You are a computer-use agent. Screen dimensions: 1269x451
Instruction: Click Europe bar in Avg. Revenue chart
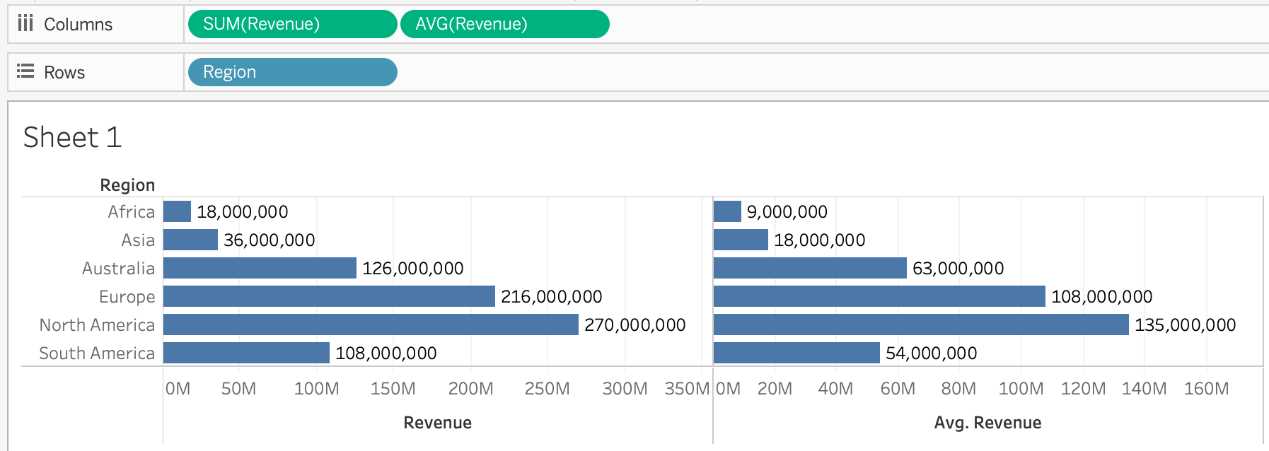click(879, 297)
